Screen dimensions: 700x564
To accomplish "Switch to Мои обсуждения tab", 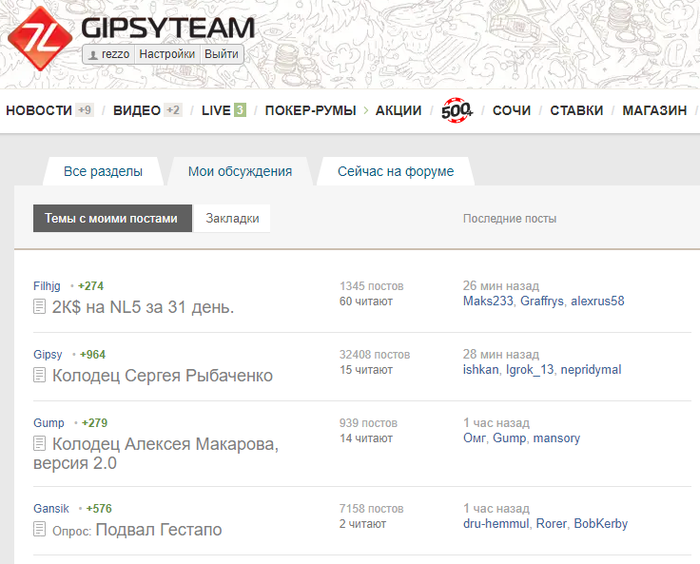I will click(240, 171).
